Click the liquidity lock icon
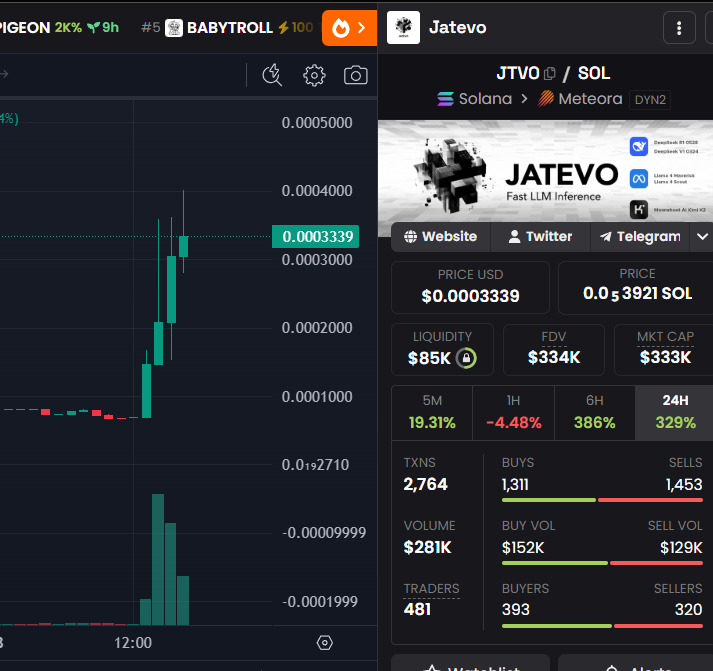713x671 pixels. 467,358
